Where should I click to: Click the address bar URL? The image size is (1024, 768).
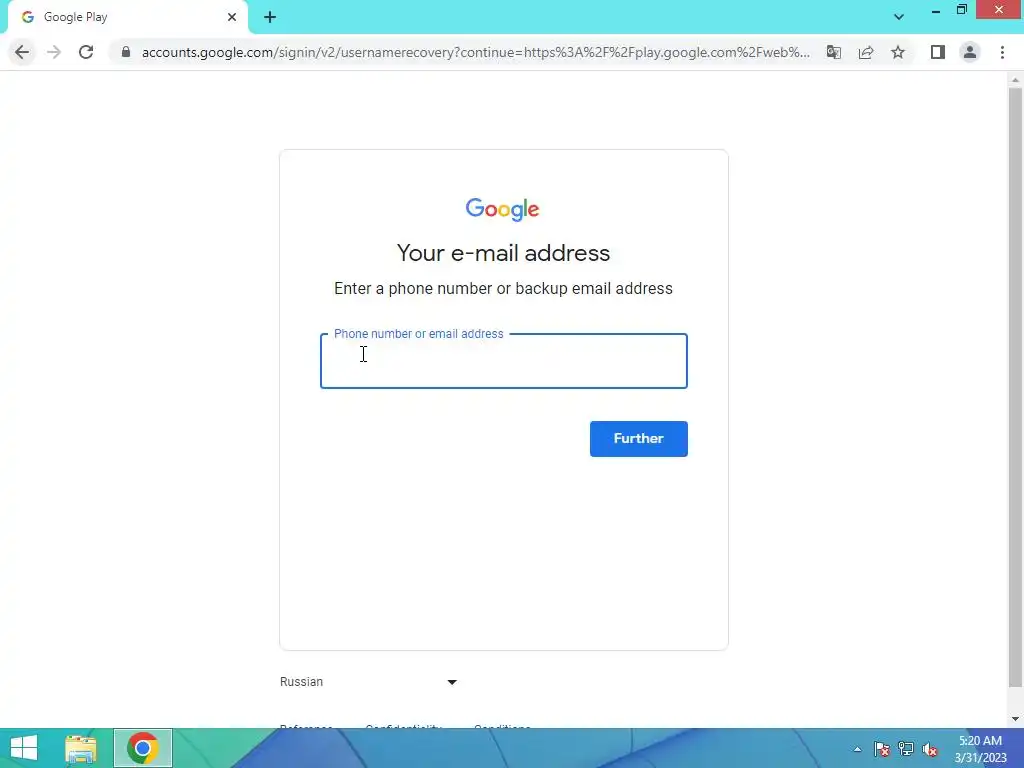[x=475, y=52]
